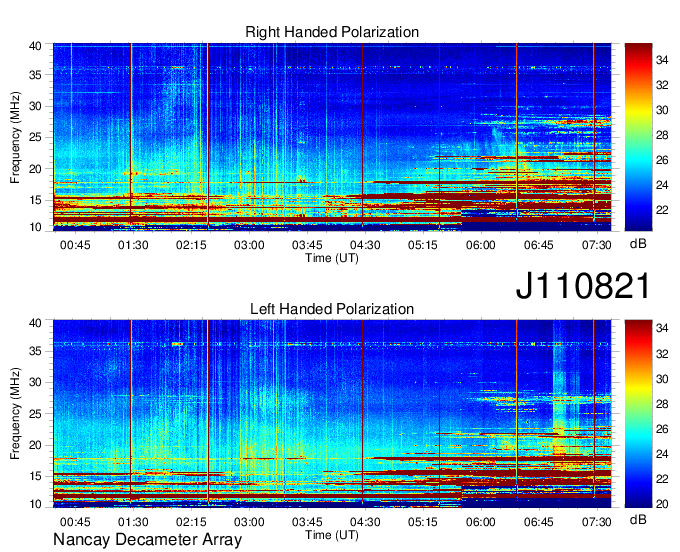The width and height of the screenshot is (680, 552).
Task: Click the 10 MHz tick on Right Handed plot
Action: tap(35, 227)
